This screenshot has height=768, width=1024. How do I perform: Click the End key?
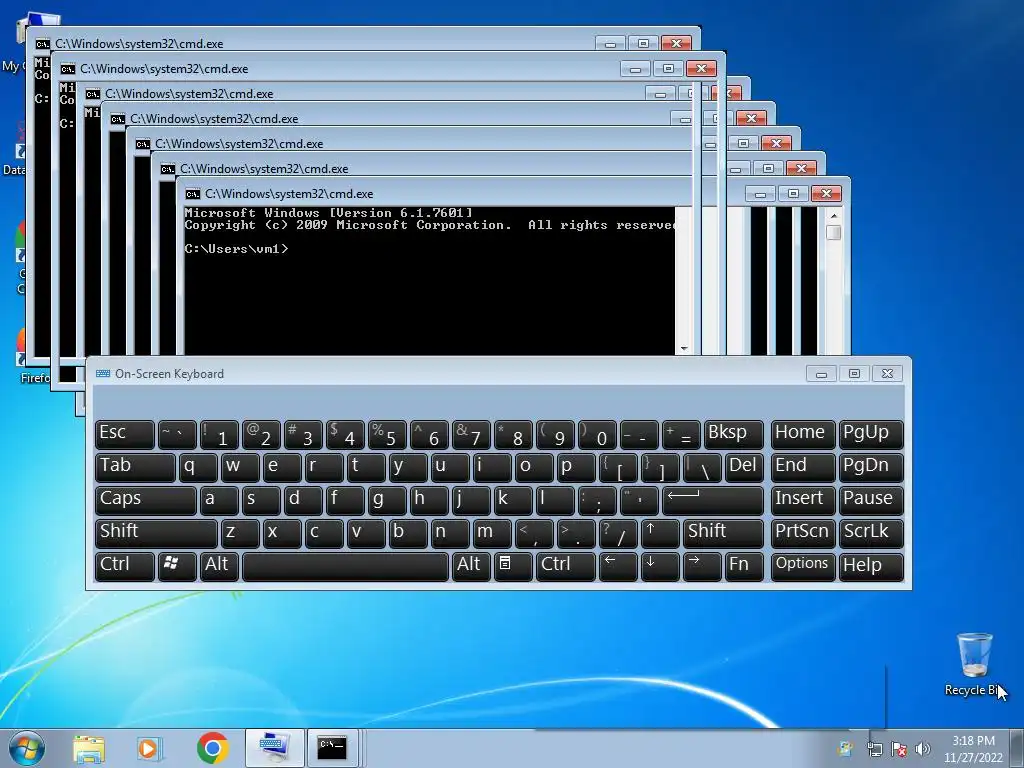(x=803, y=467)
